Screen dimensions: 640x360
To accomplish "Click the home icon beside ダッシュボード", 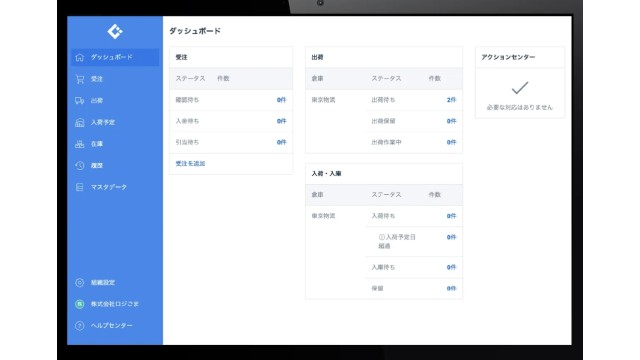I will (x=80, y=58).
